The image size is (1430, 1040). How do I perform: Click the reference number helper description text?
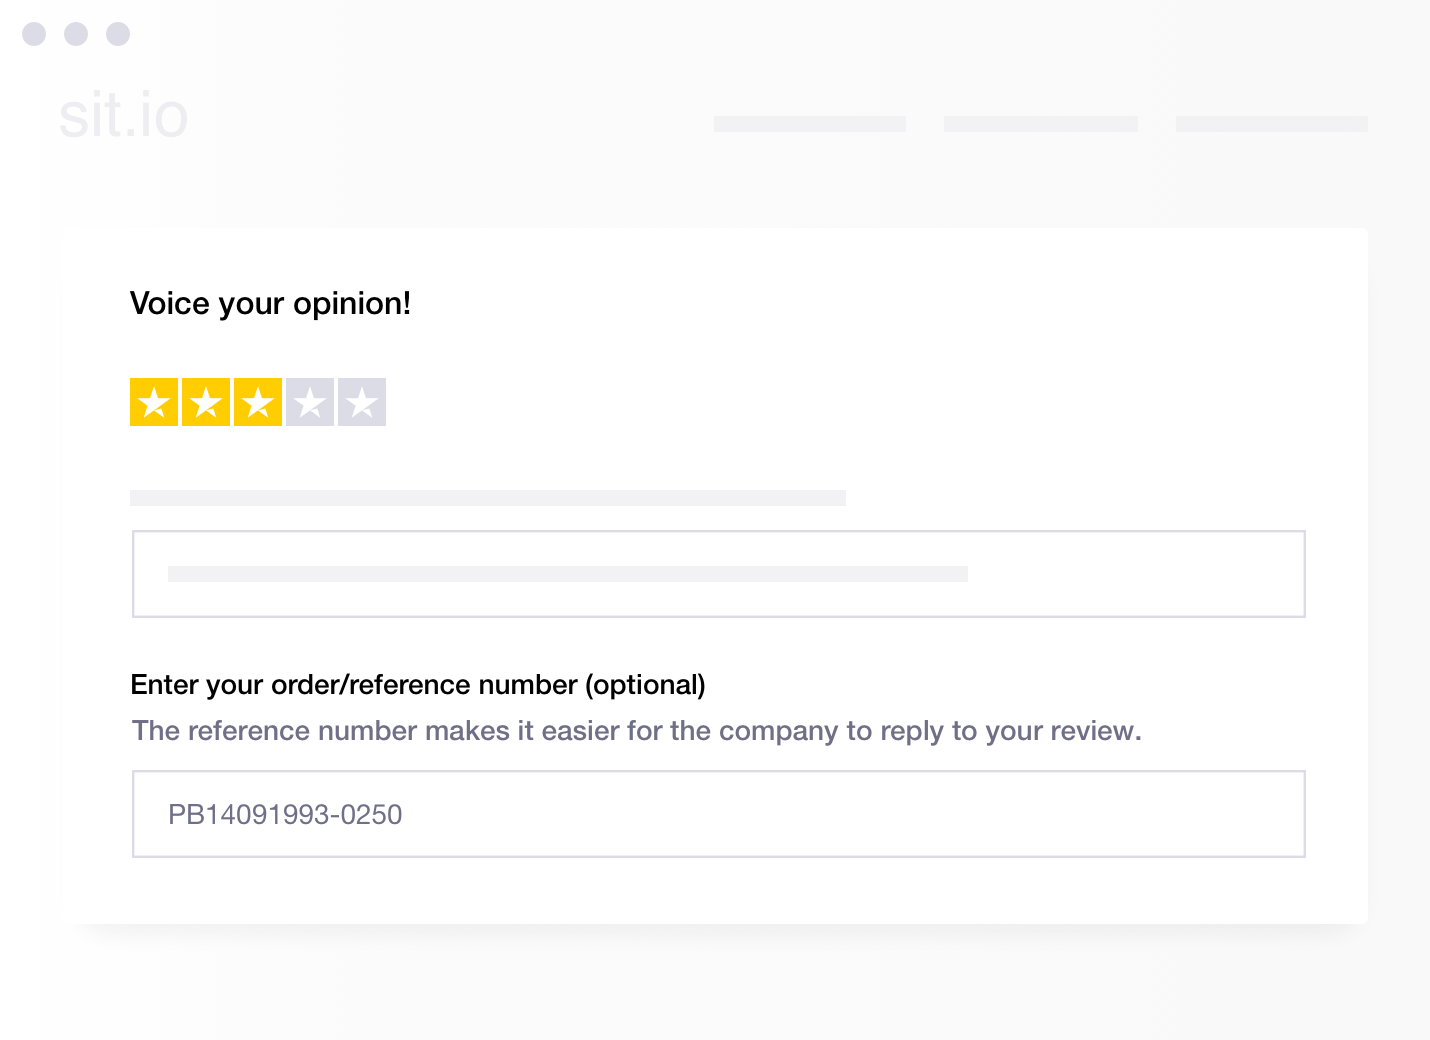coord(637,731)
